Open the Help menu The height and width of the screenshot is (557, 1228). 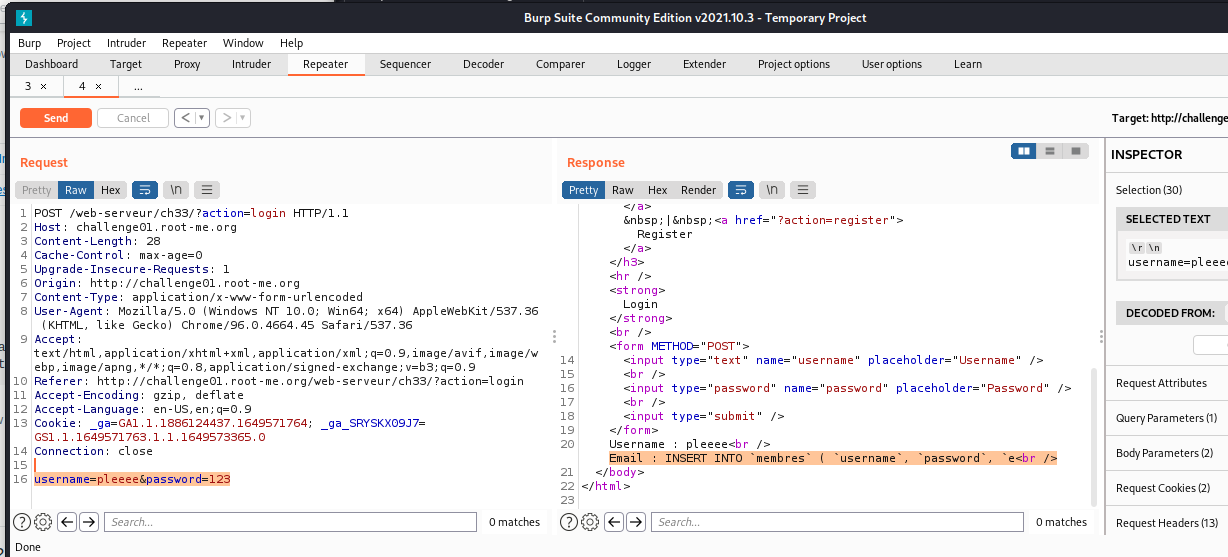tap(291, 43)
